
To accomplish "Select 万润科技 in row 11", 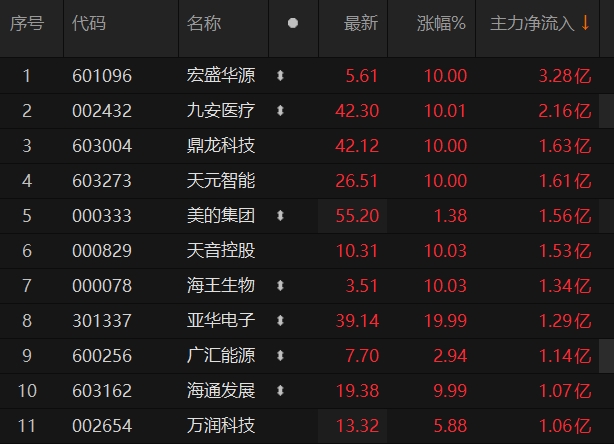I will click(x=221, y=425).
